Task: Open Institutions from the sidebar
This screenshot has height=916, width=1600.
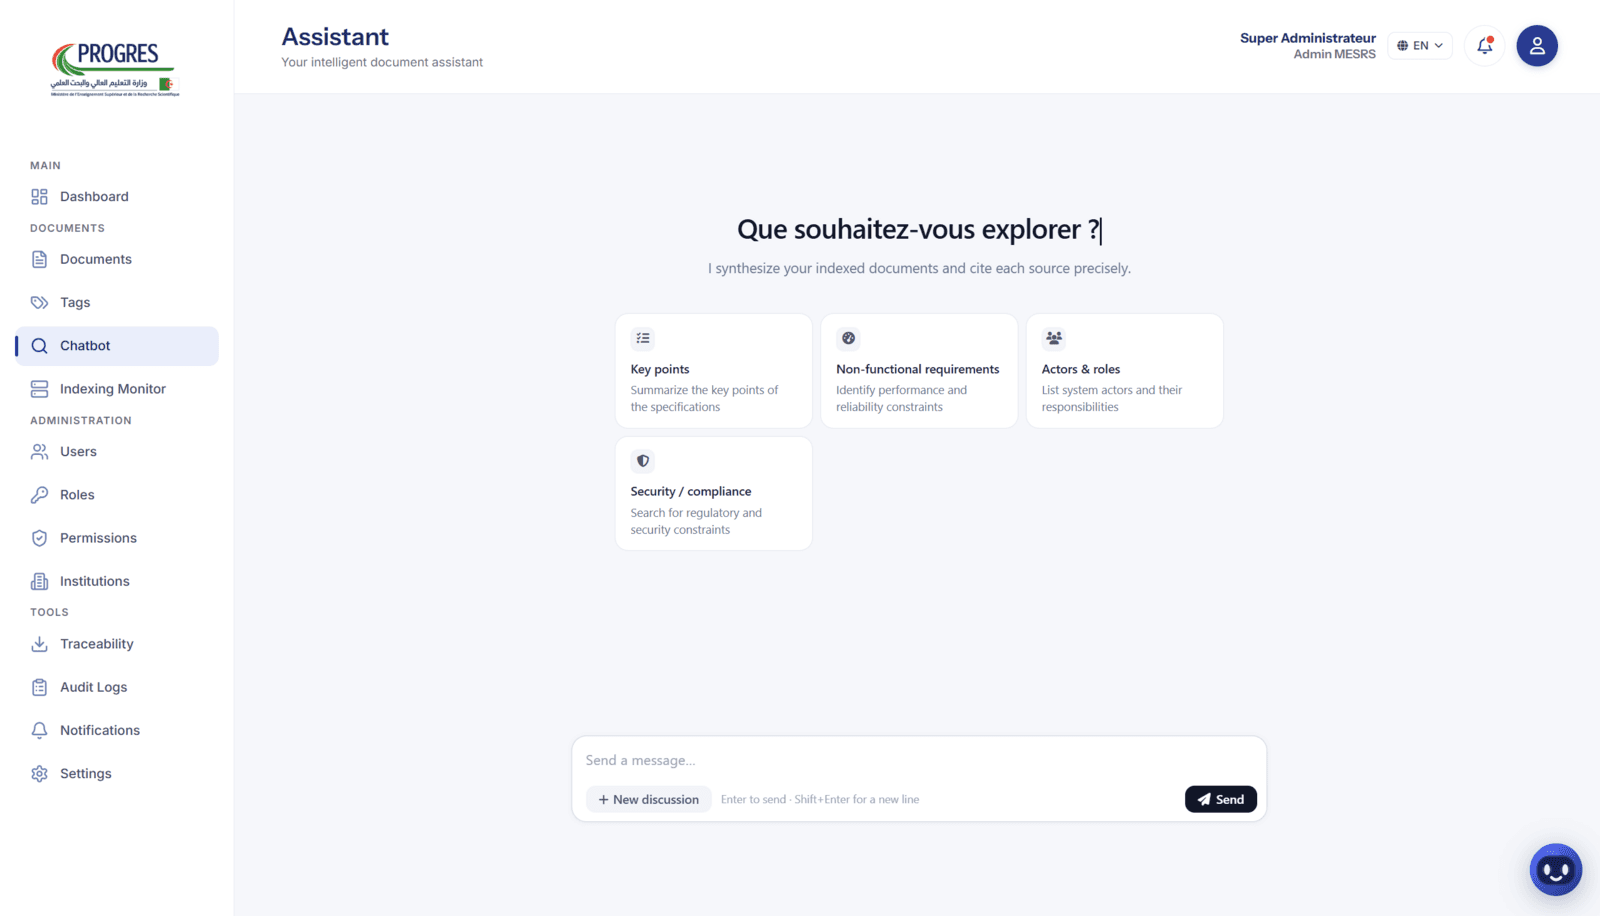Action: pos(117,581)
